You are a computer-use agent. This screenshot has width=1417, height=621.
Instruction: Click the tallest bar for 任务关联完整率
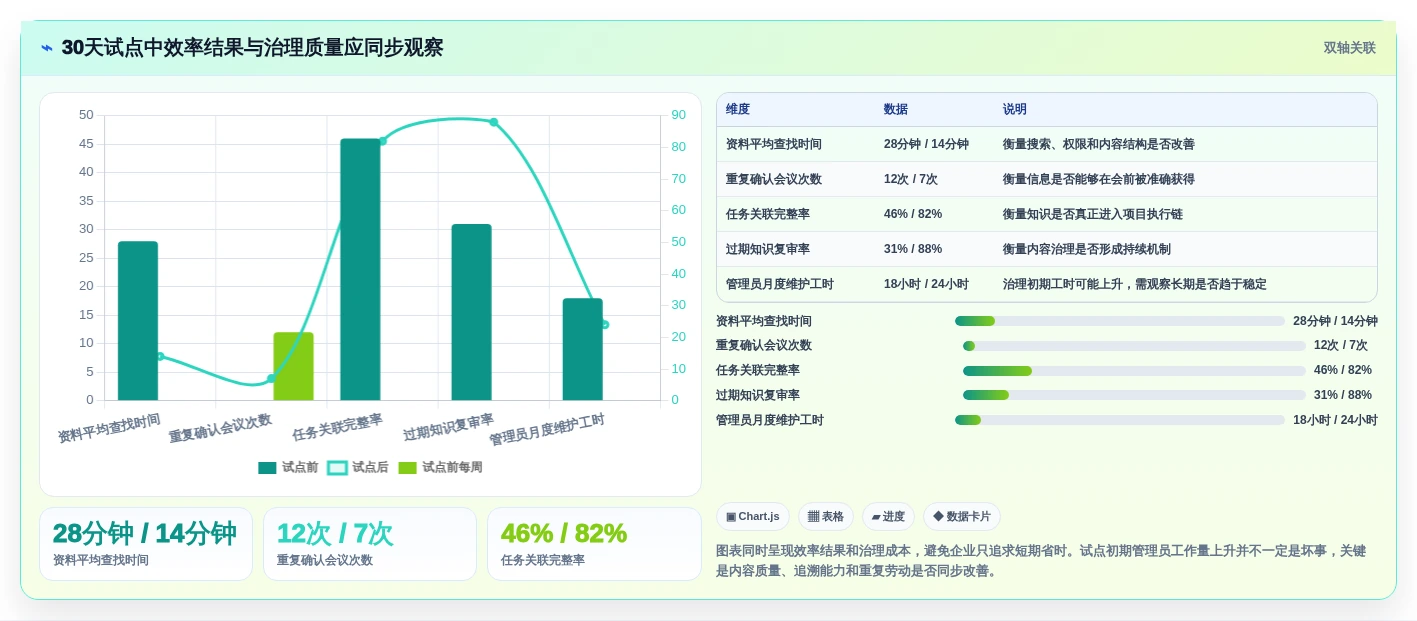tap(360, 270)
